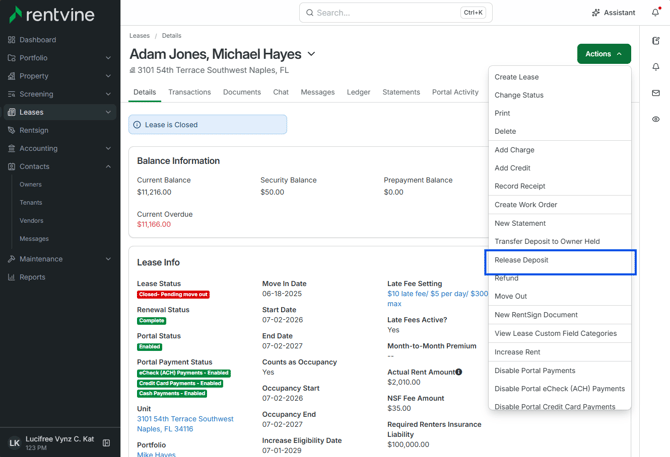Image resolution: width=670 pixels, height=457 pixels.
Task: Click the Leases breadcrumb link
Action: [139, 36]
